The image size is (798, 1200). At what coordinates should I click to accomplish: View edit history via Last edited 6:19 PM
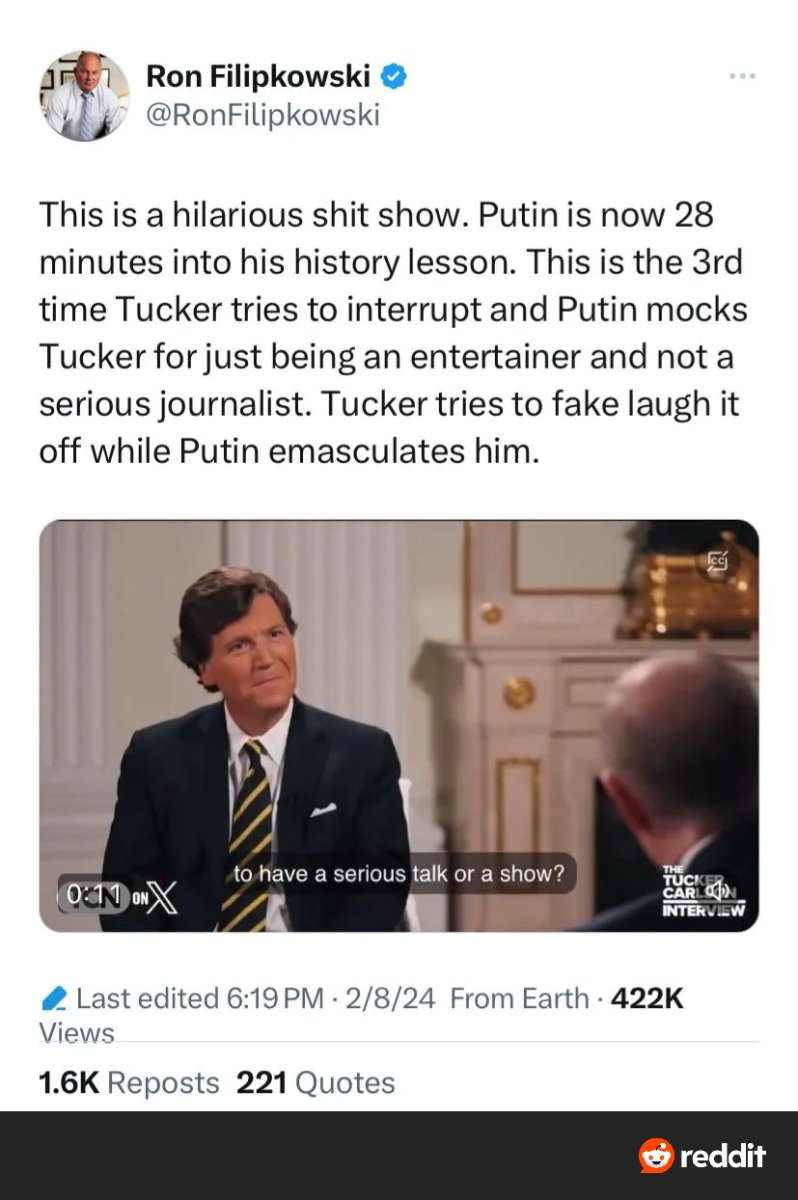tap(200, 998)
